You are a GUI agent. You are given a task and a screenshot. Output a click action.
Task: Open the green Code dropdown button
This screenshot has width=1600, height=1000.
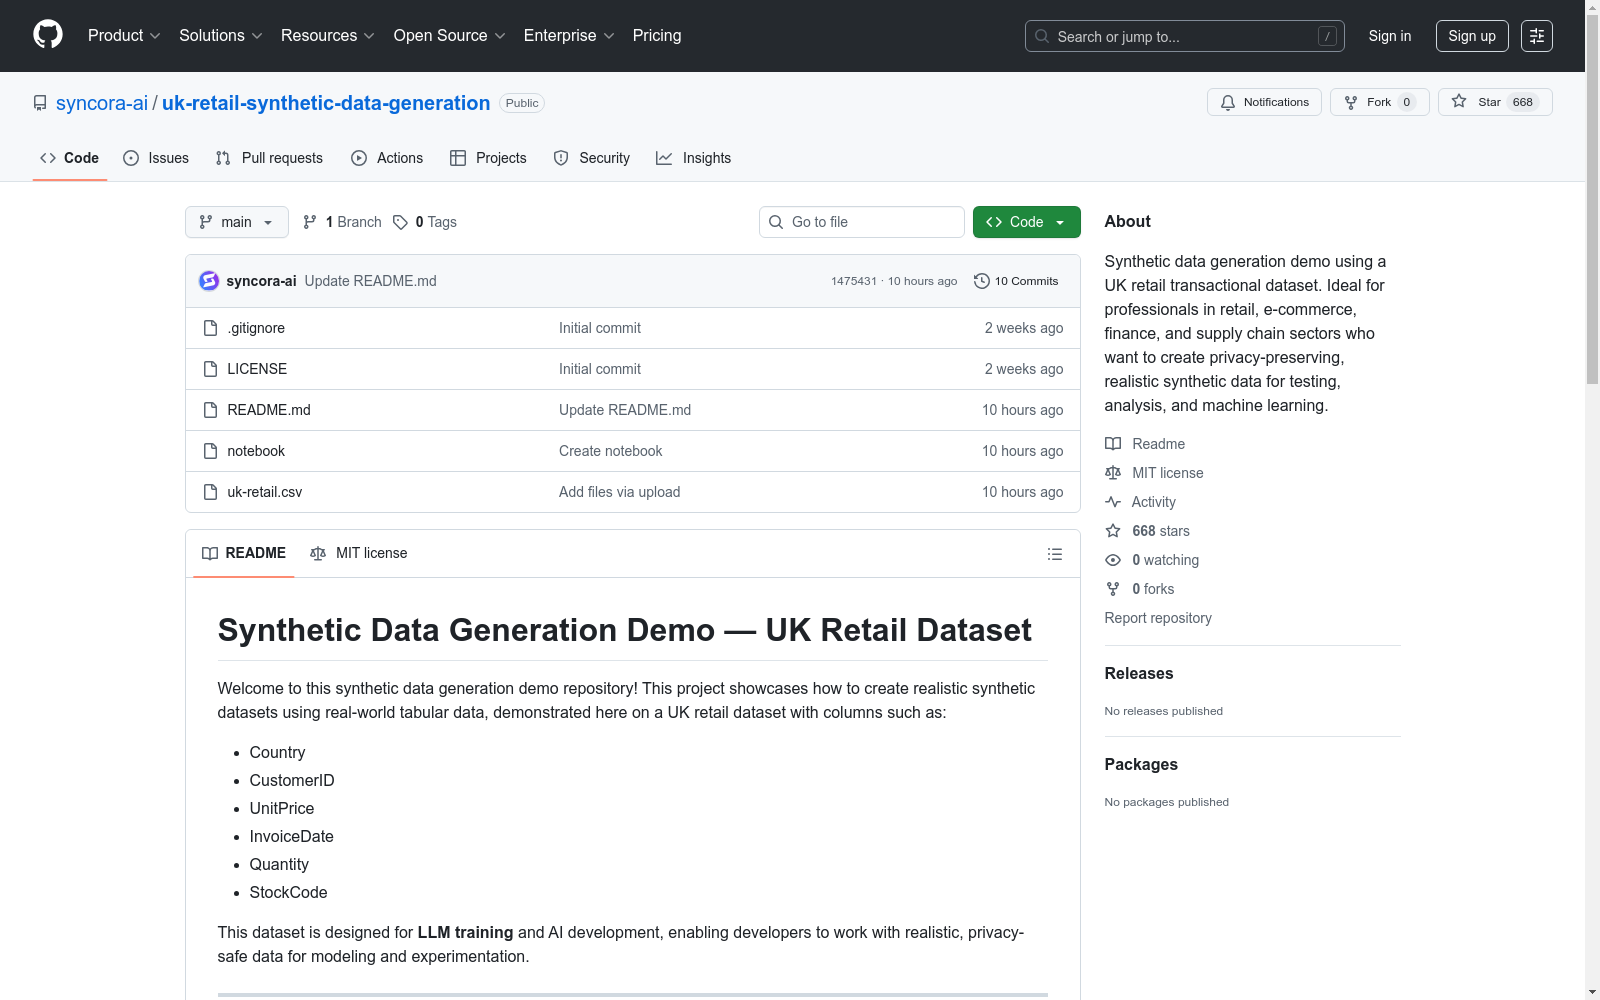click(1026, 222)
